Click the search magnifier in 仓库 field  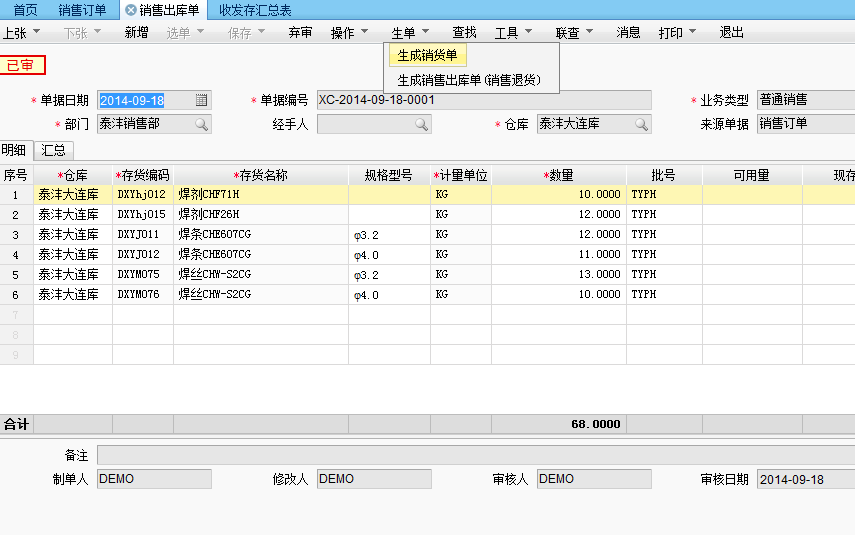tap(640, 124)
